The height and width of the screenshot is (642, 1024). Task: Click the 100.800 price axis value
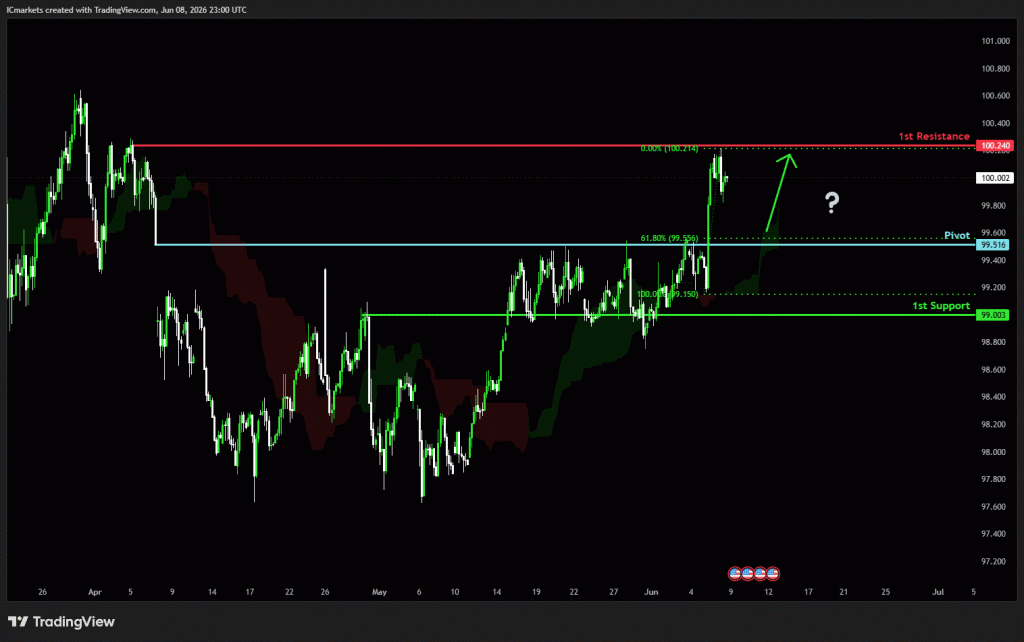(995, 69)
